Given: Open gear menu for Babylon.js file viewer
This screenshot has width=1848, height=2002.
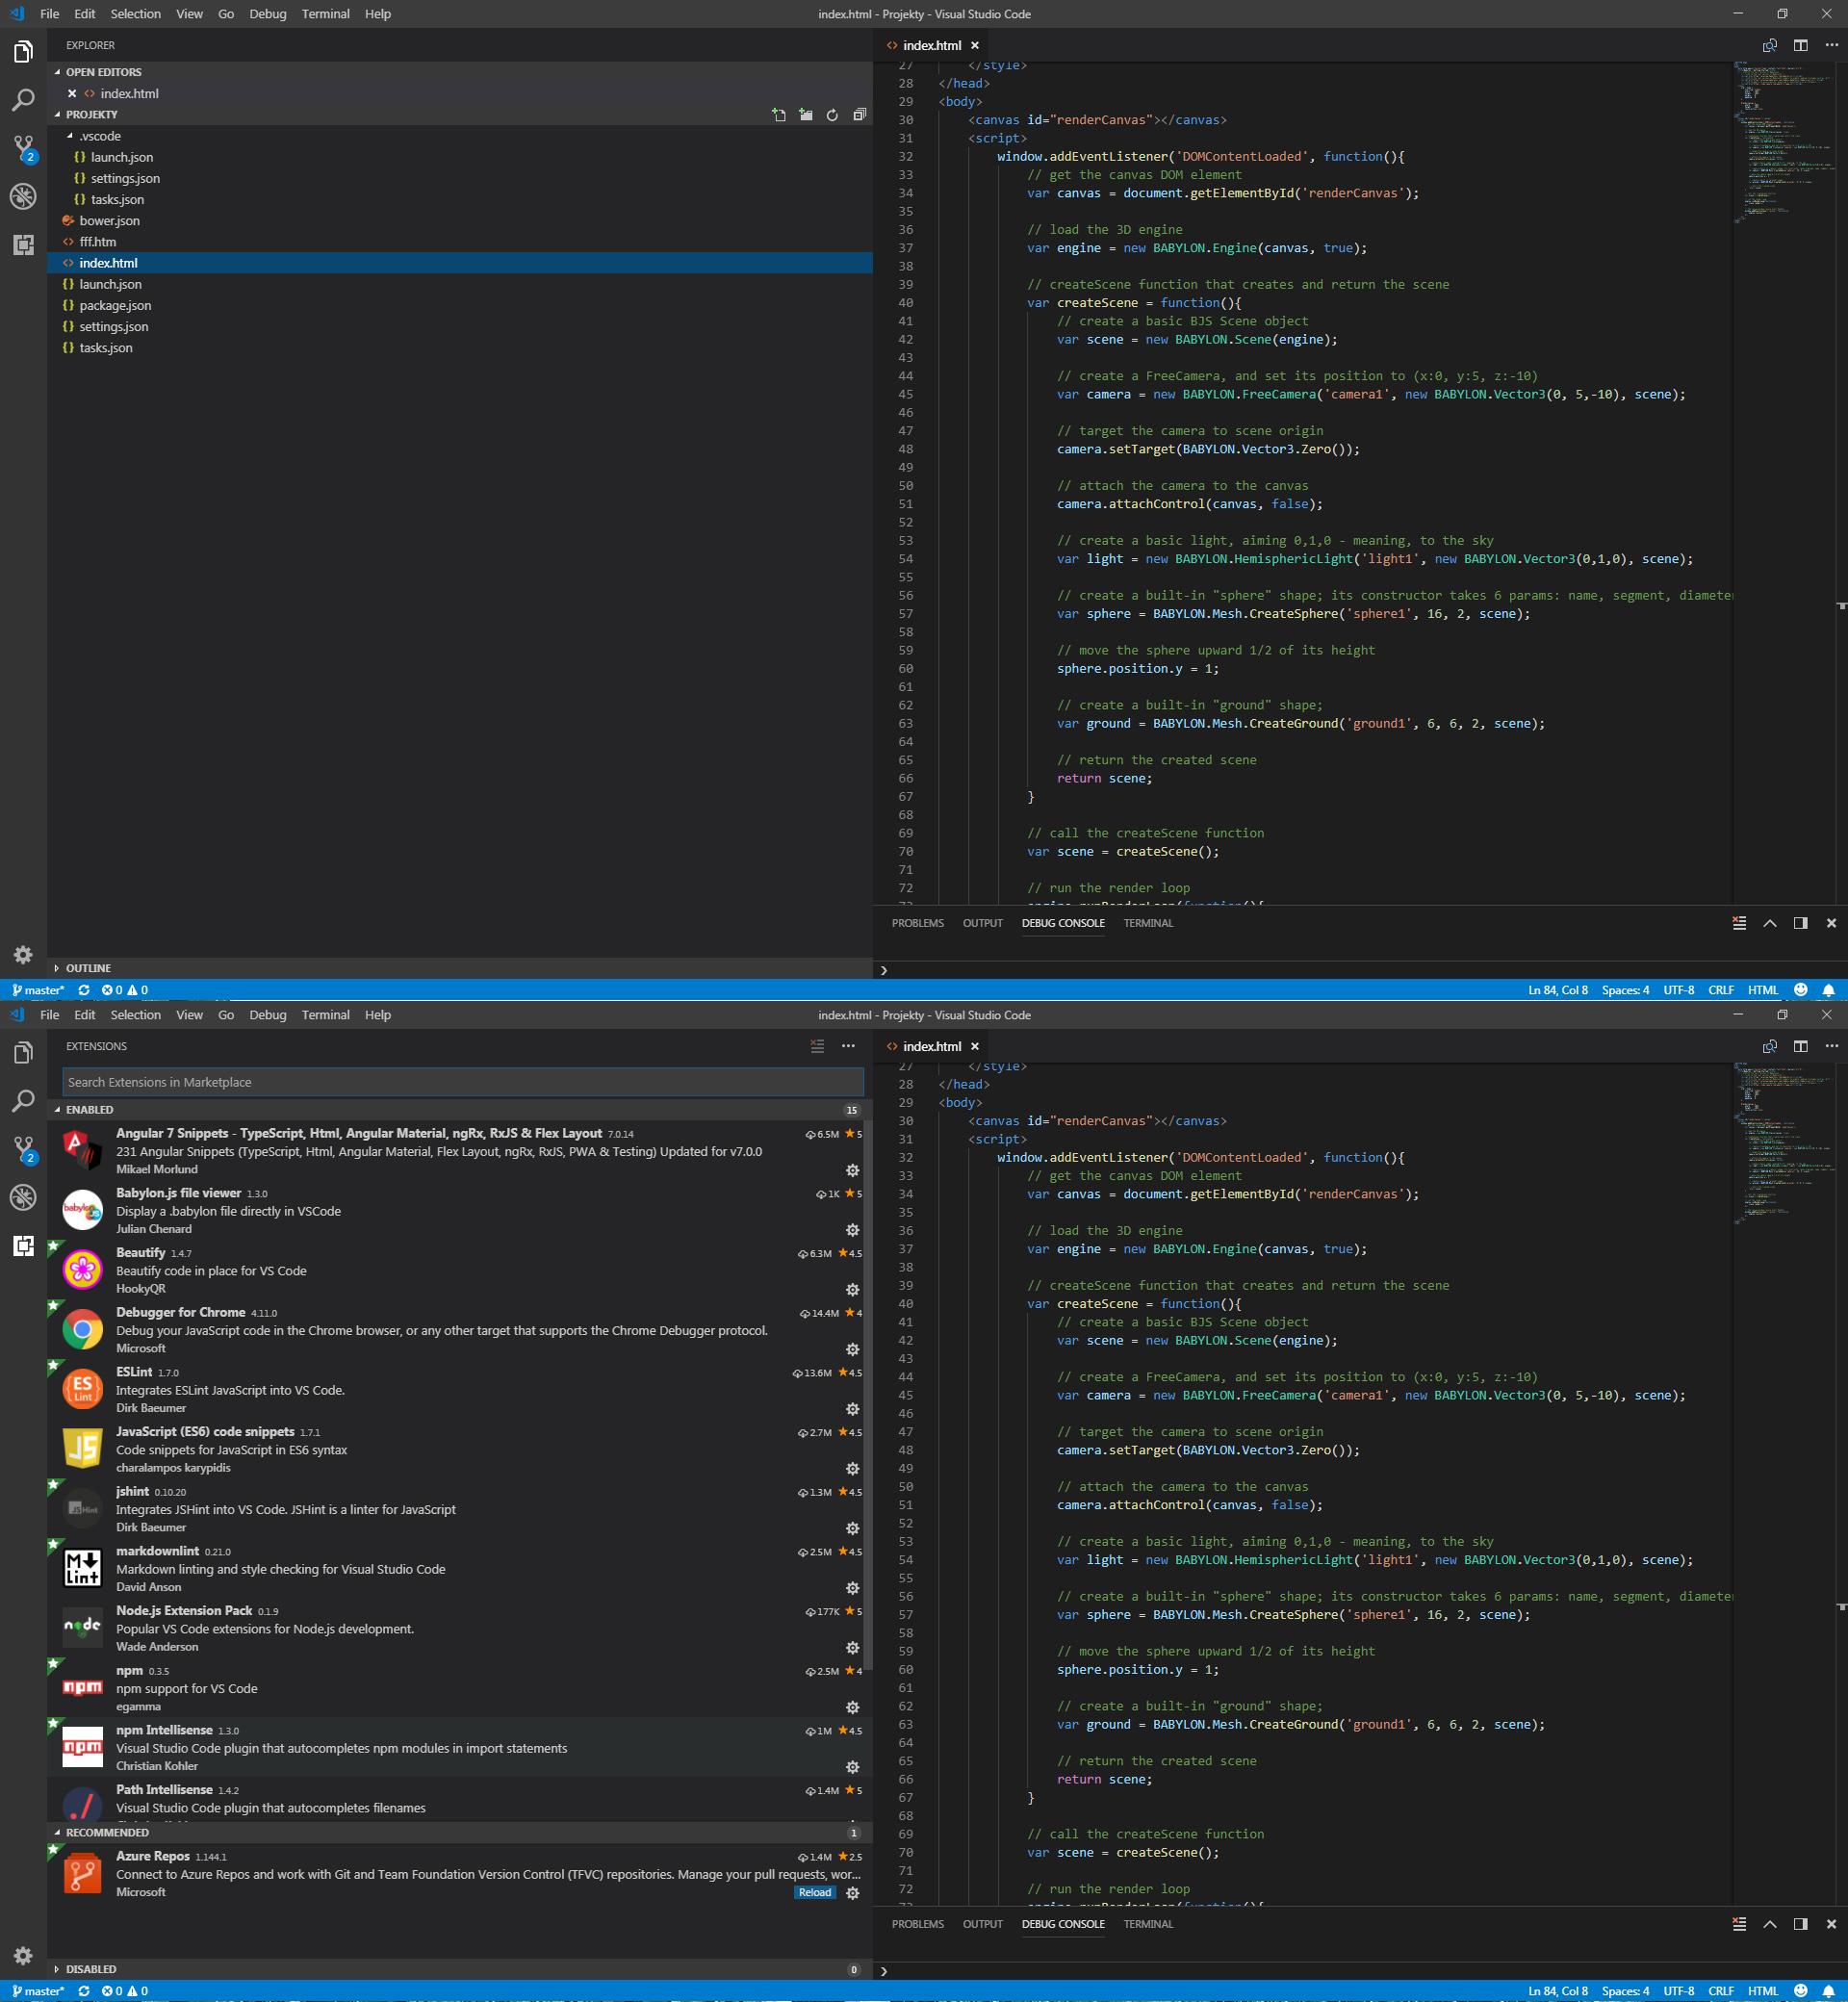Looking at the screenshot, I should coord(852,1230).
